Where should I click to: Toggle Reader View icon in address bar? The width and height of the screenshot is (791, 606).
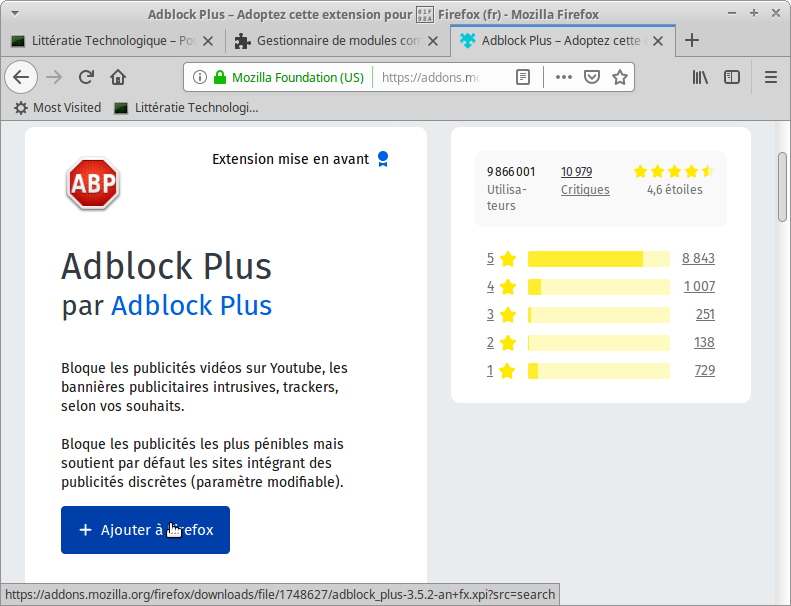(523, 77)
